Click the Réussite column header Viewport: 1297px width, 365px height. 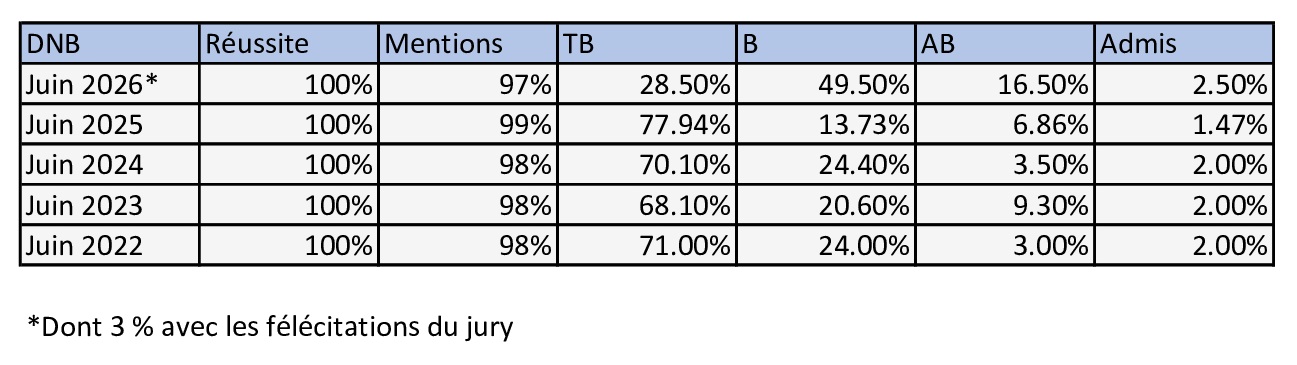[x=288, y=45]
